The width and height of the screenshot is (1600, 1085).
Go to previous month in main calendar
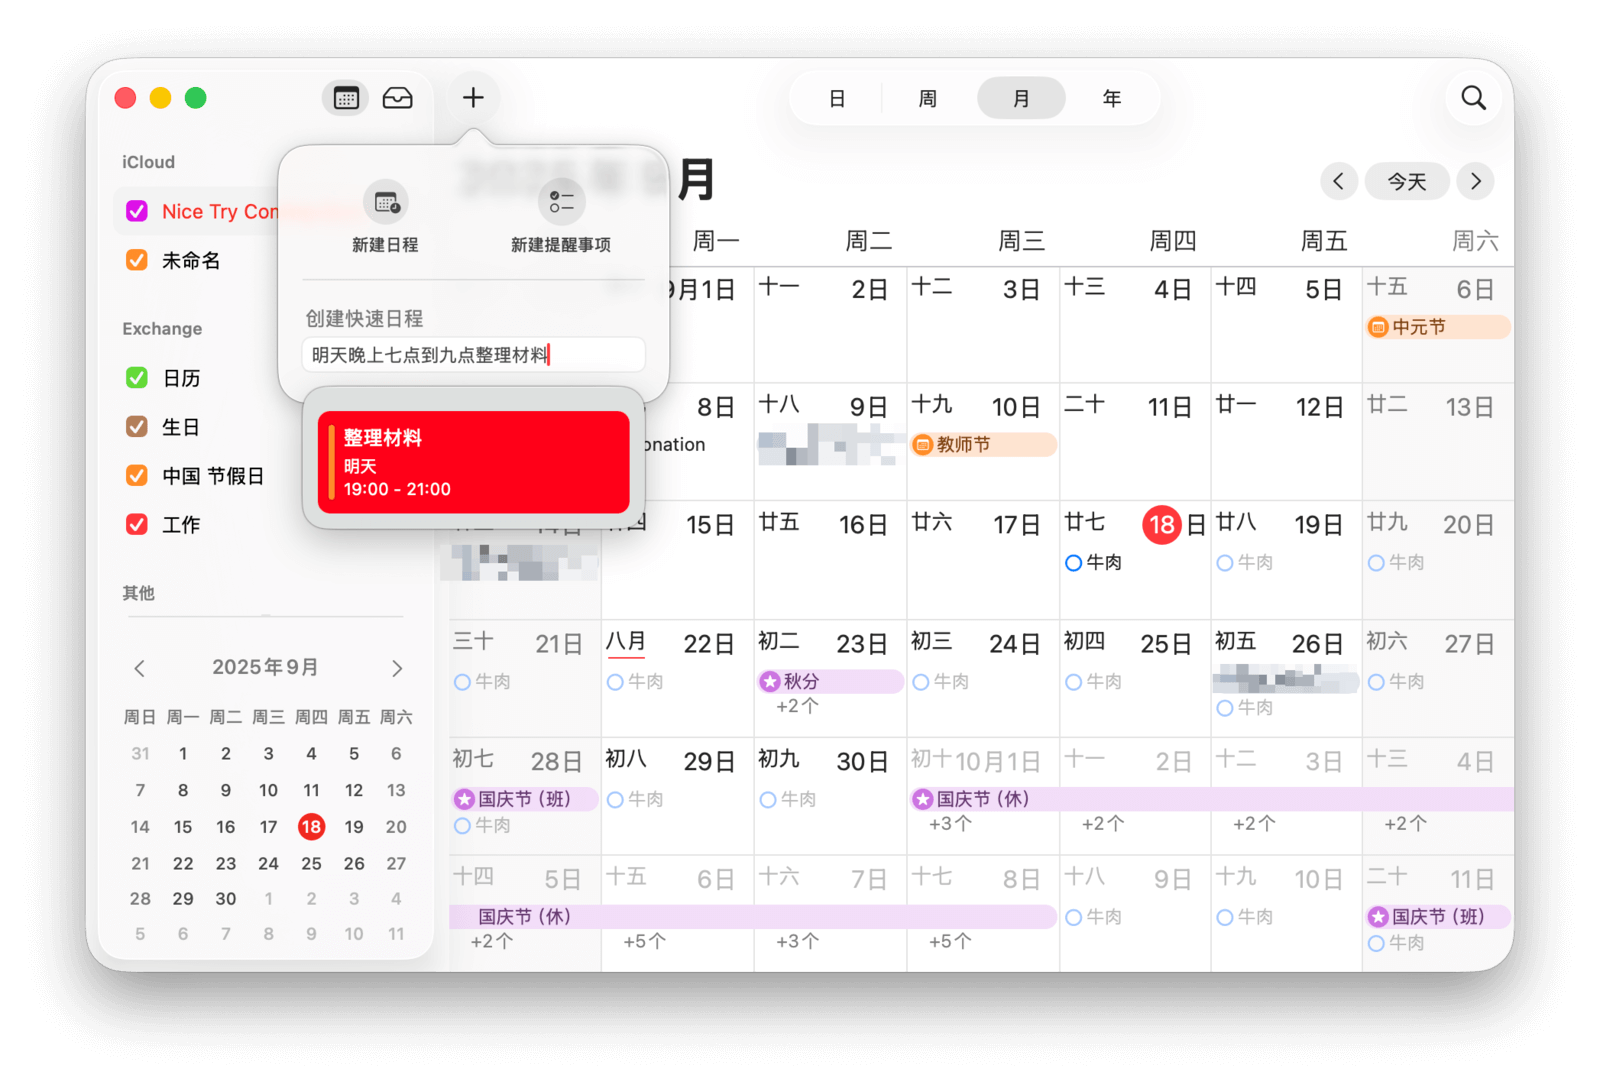(1338, 181)
